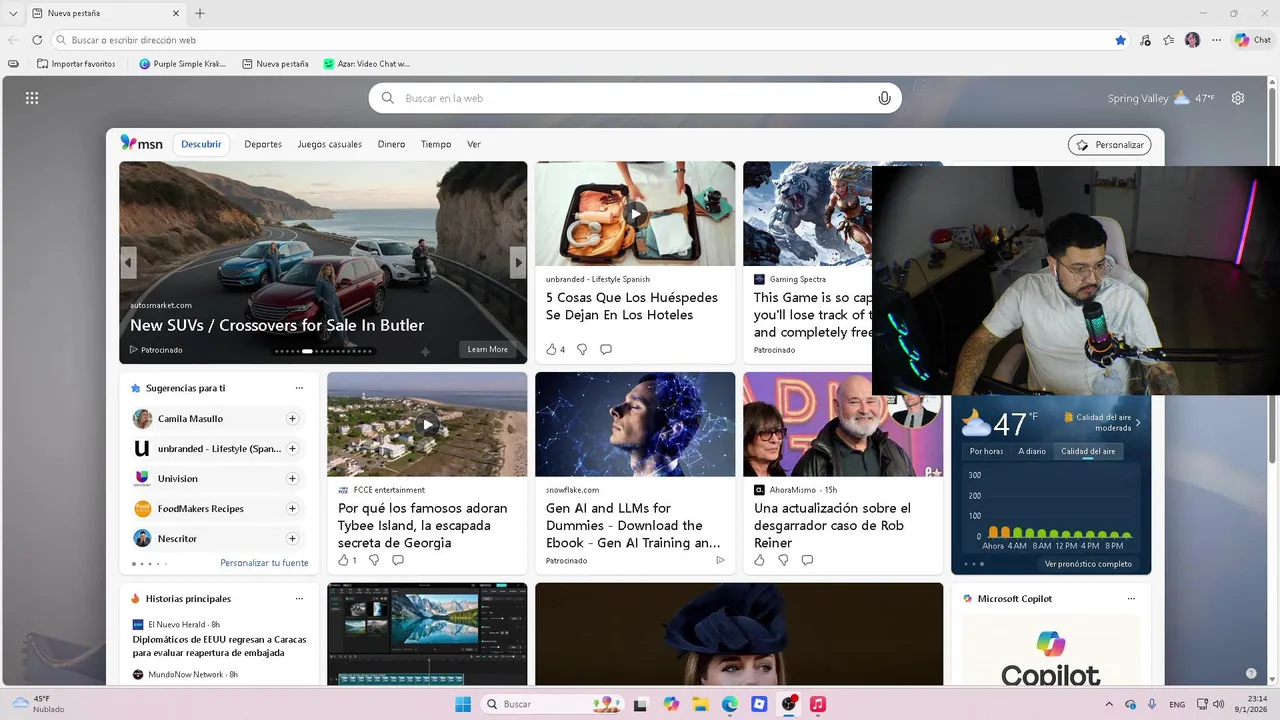1280x720 pixels.
Task: Click Learn More on SUV ad
Action: point(487,349)
